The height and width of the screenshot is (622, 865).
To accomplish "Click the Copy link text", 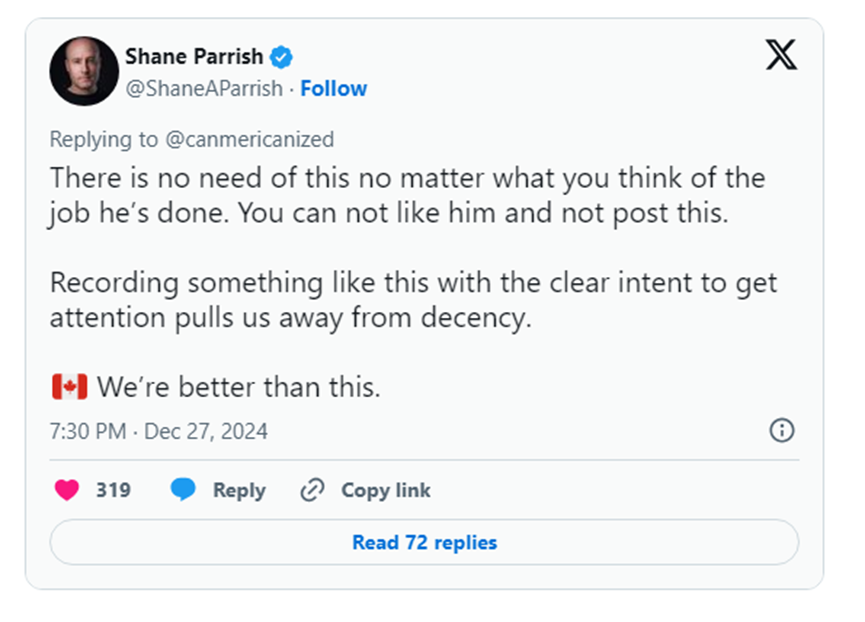I will coord(386,490).
